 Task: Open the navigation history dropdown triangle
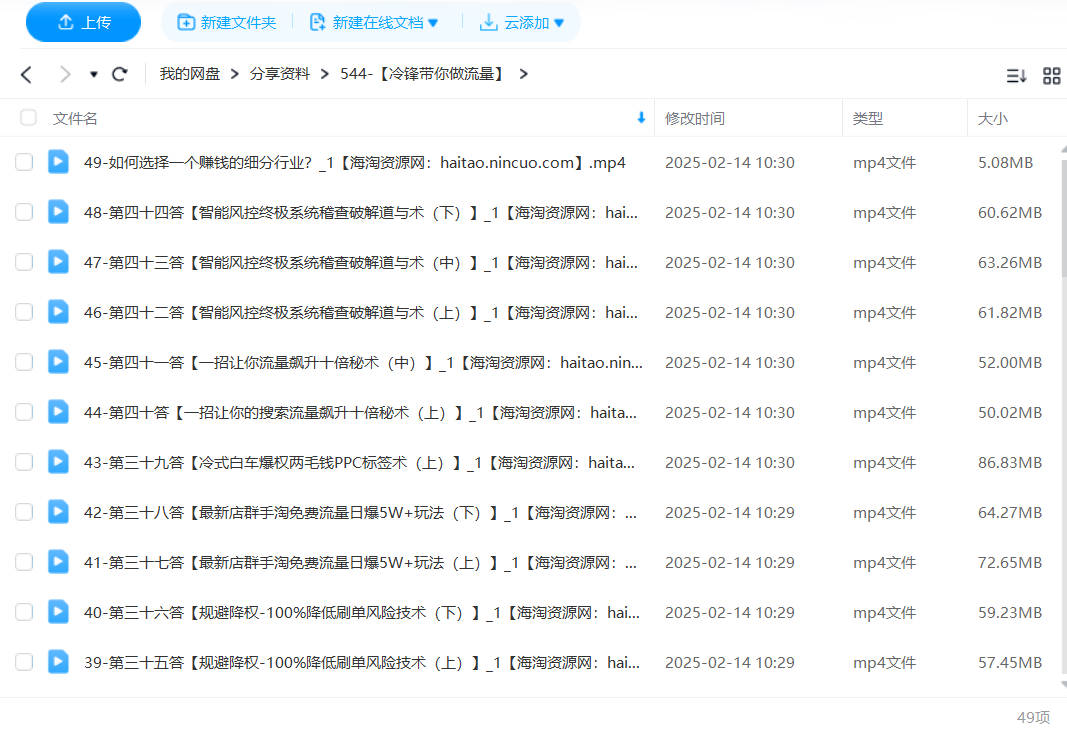point(94,74)
